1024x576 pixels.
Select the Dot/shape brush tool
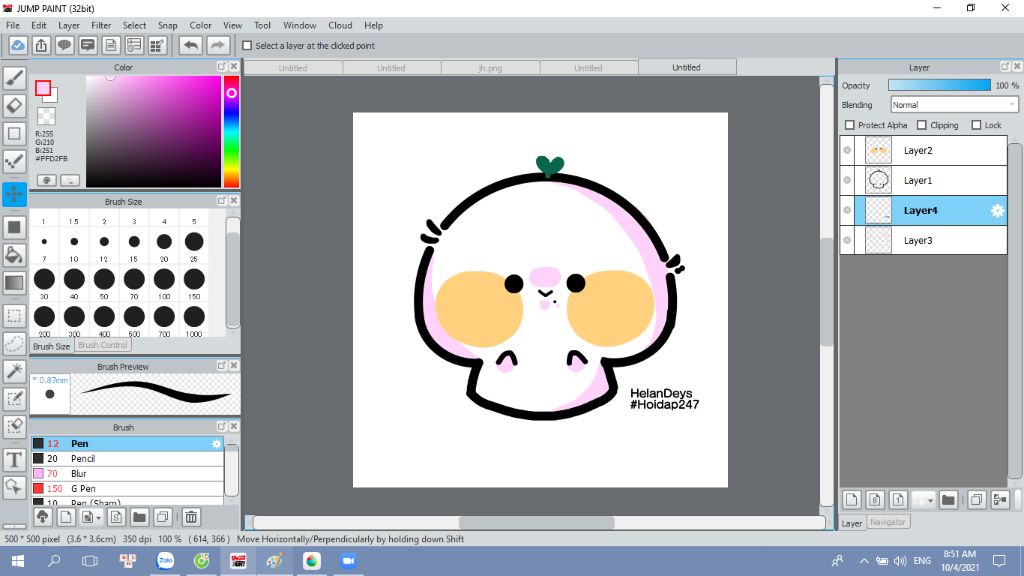[14, 161]
